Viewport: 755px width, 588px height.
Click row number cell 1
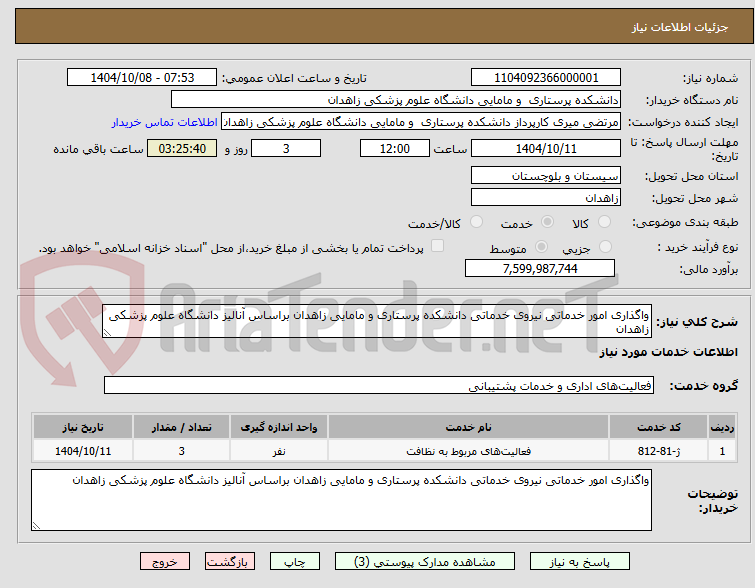[x=722, y=451]
